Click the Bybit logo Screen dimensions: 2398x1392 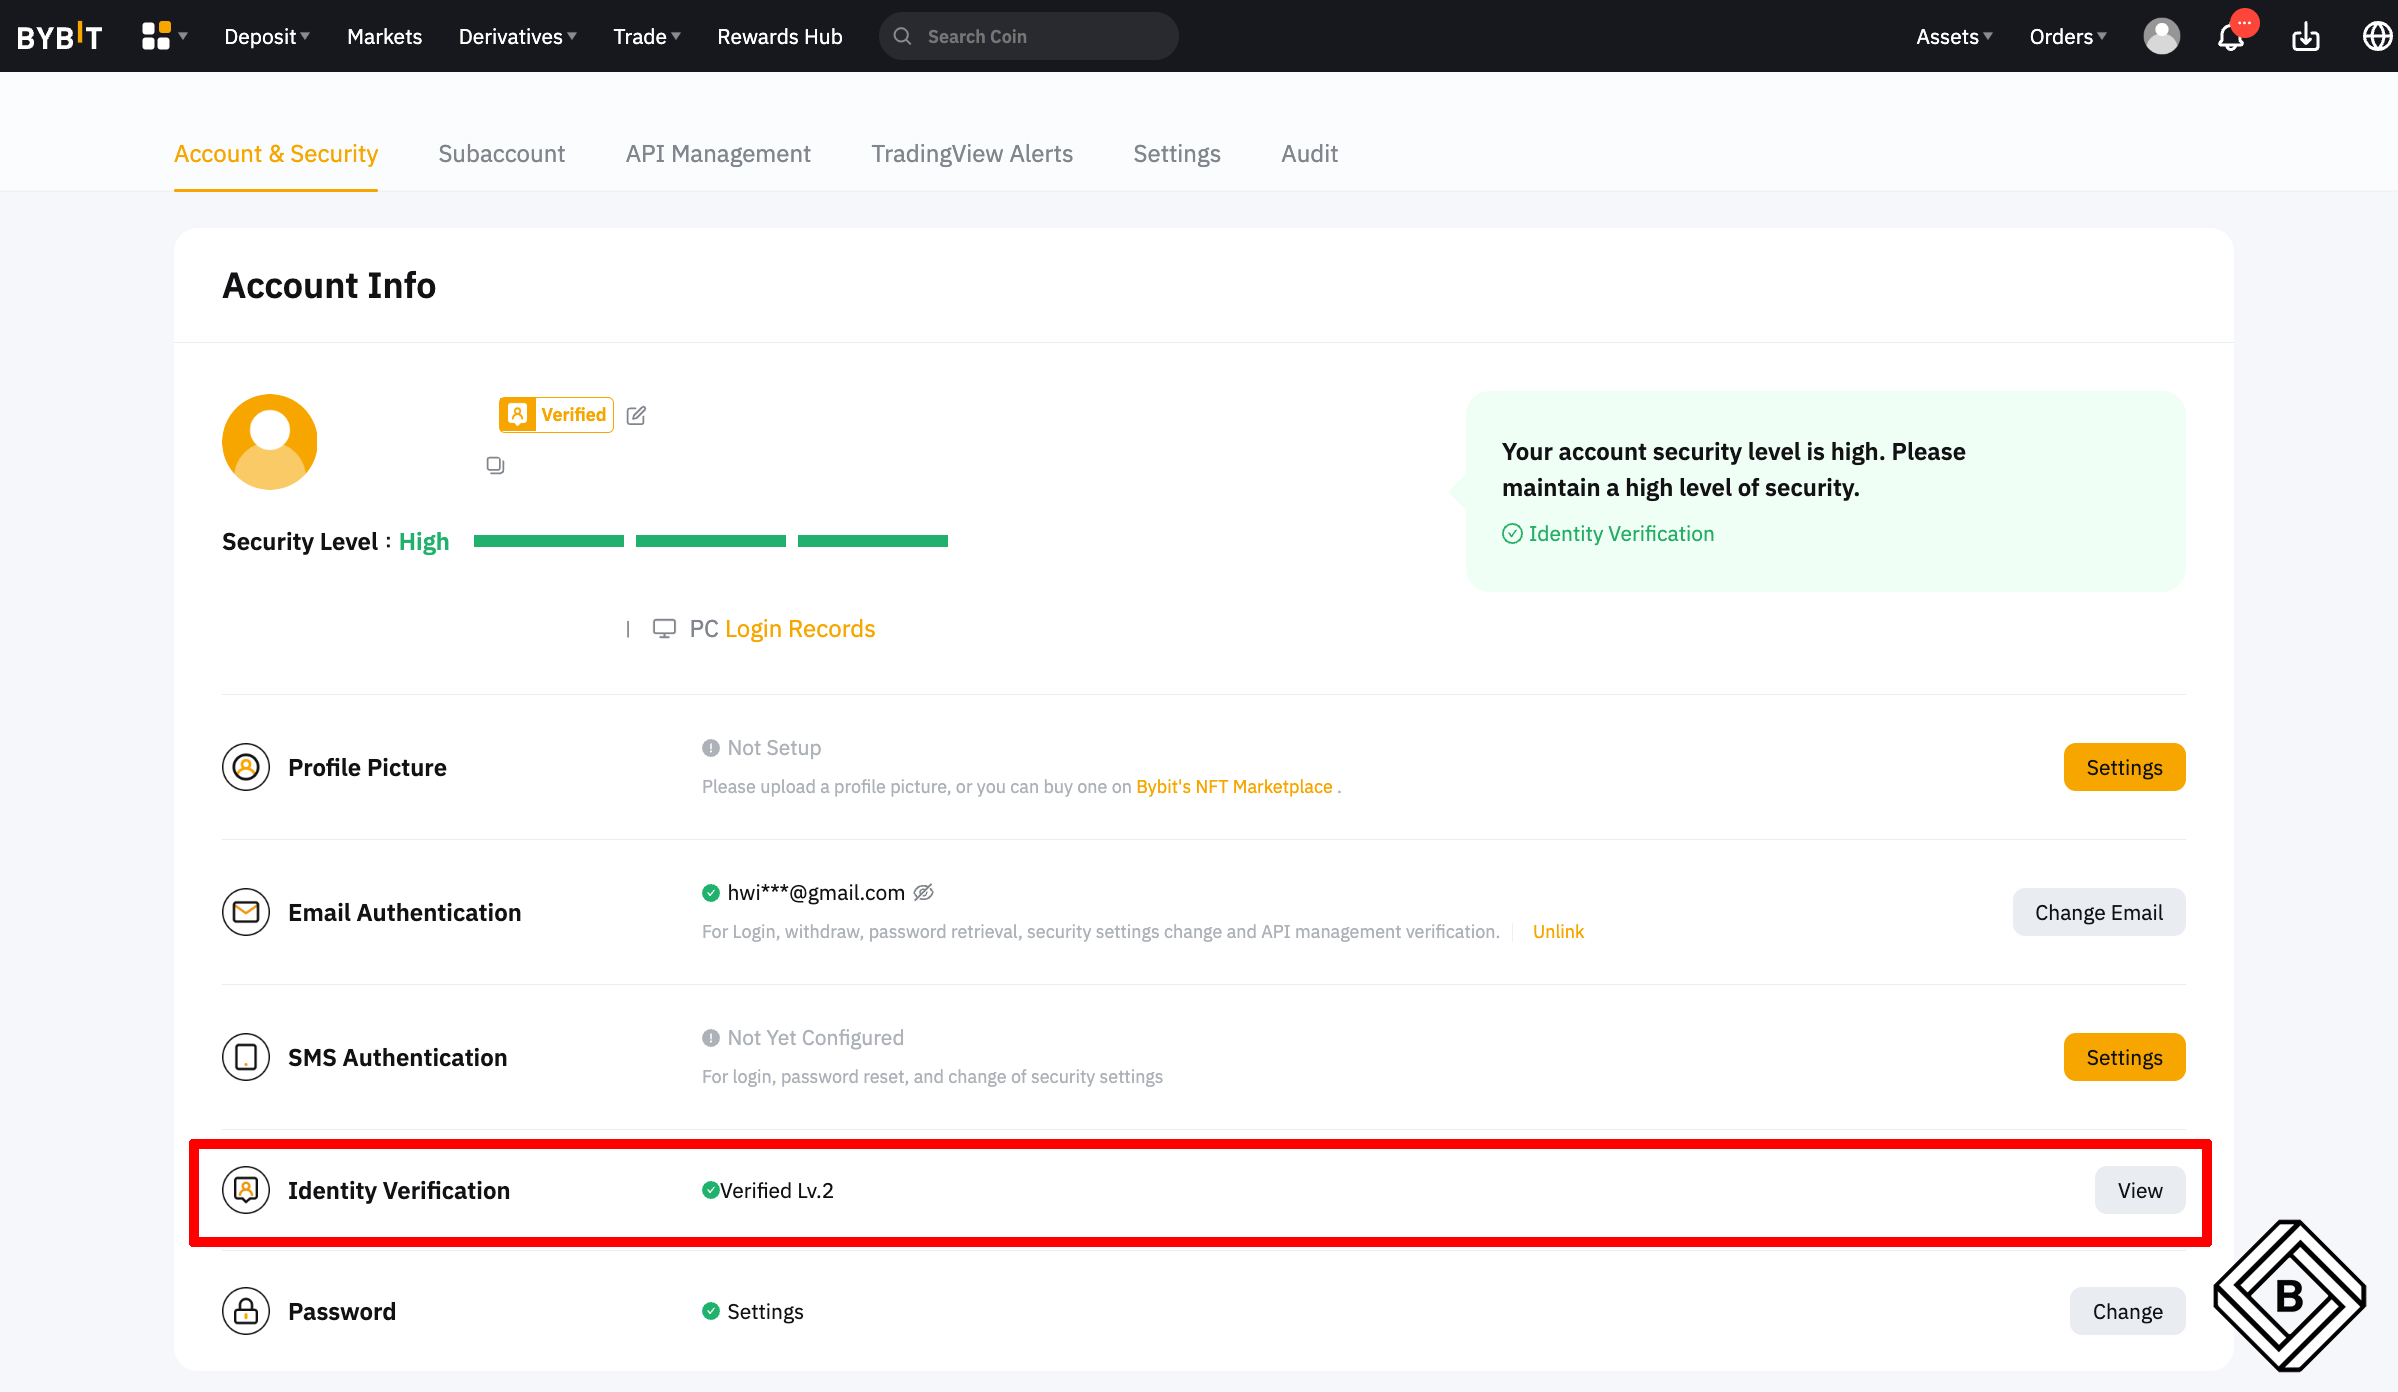click(x=60, y=37)
